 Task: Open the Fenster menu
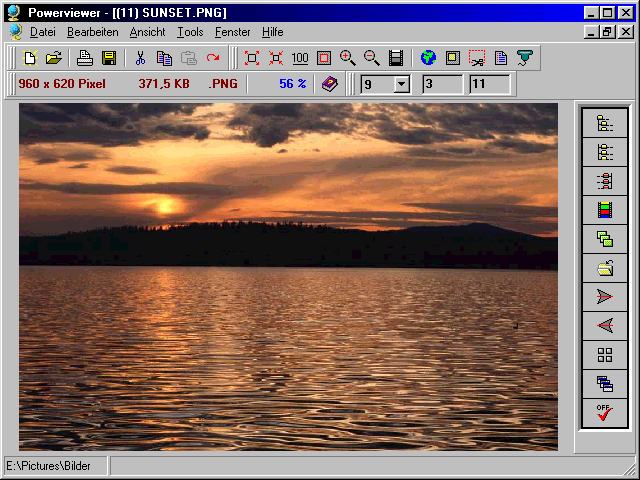(x=232, y=32)
